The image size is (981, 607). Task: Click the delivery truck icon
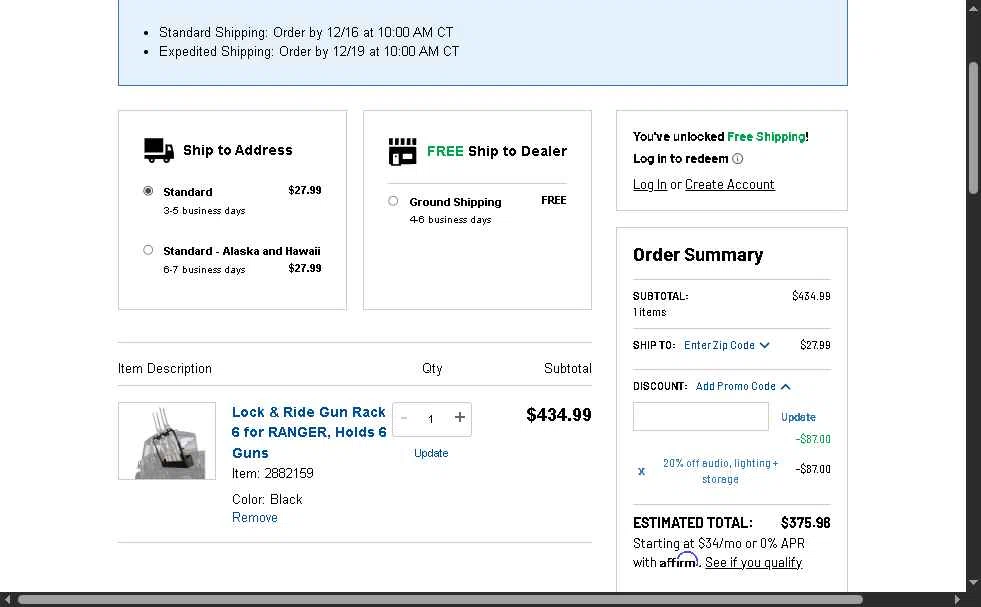[159, 150]
